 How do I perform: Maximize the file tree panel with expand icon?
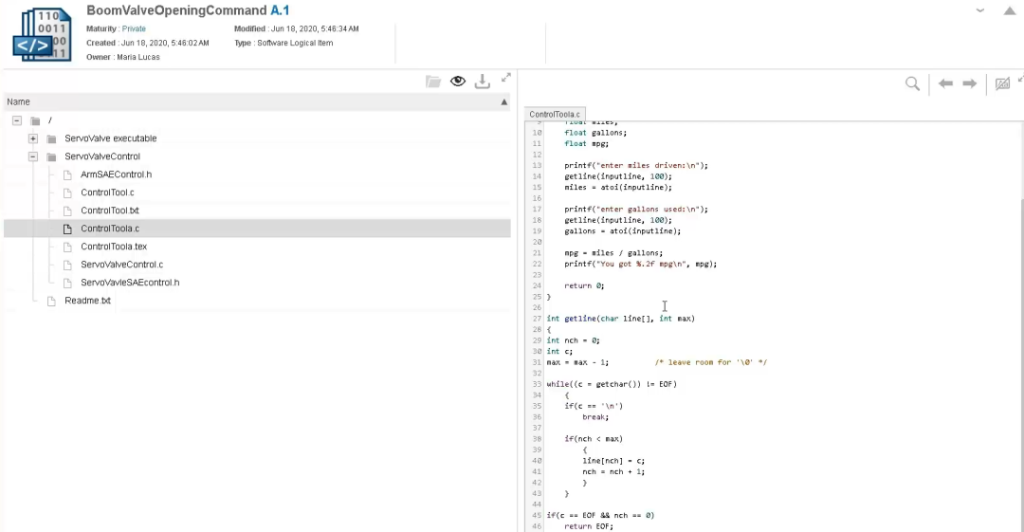[x=506, y=78]
